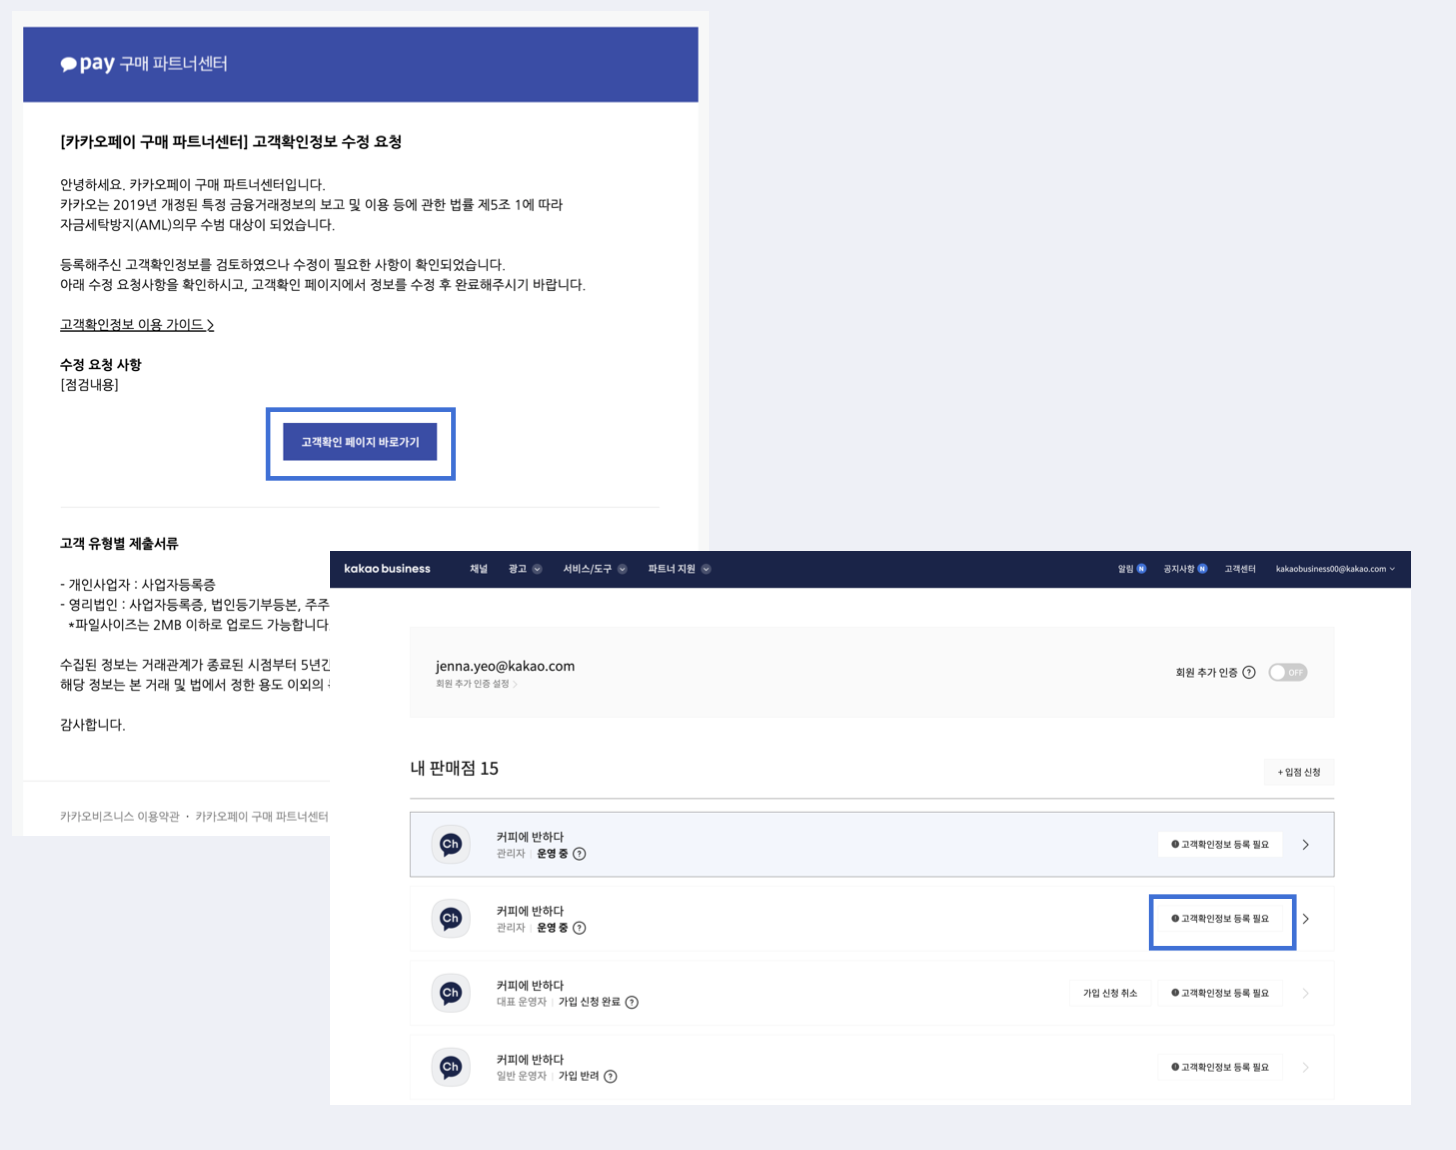
Task: Open 카카오비즈니스 이용약관 footer link in email
Action: (119, 817)
